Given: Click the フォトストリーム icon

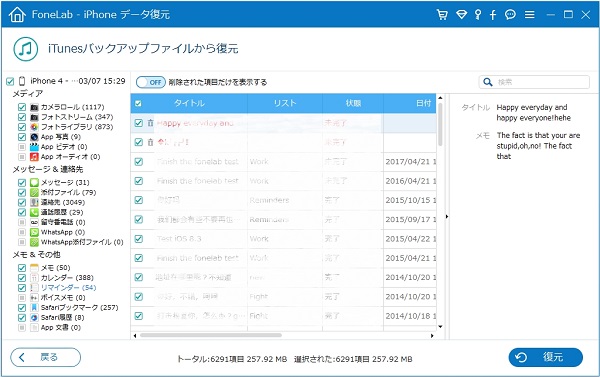Looking at the screenshot, I should coord(34,117).
